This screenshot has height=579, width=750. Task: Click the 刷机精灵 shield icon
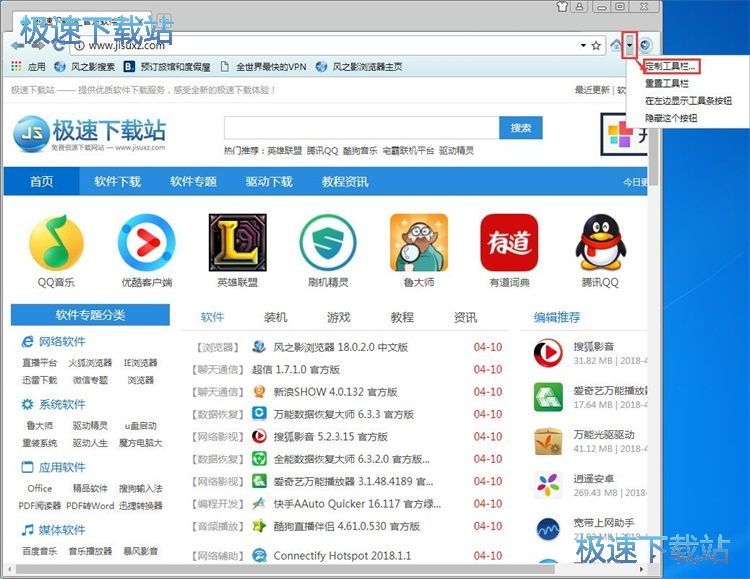[x=327, y=243]
